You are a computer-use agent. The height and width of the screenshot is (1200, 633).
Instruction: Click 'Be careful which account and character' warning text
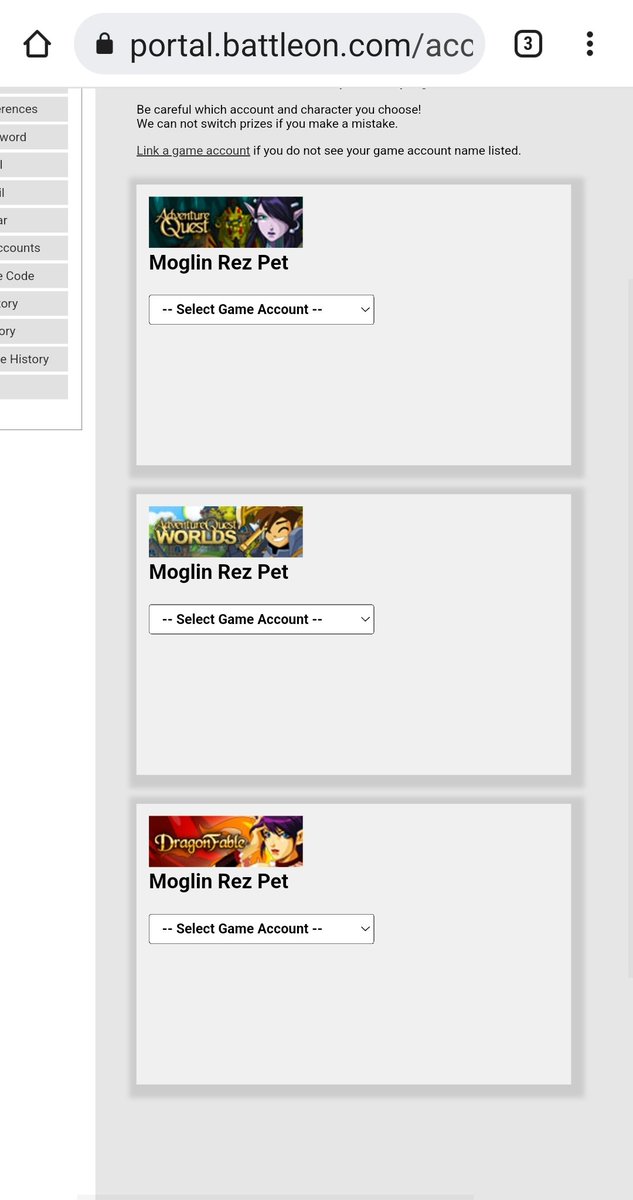(x=279, y=109)
